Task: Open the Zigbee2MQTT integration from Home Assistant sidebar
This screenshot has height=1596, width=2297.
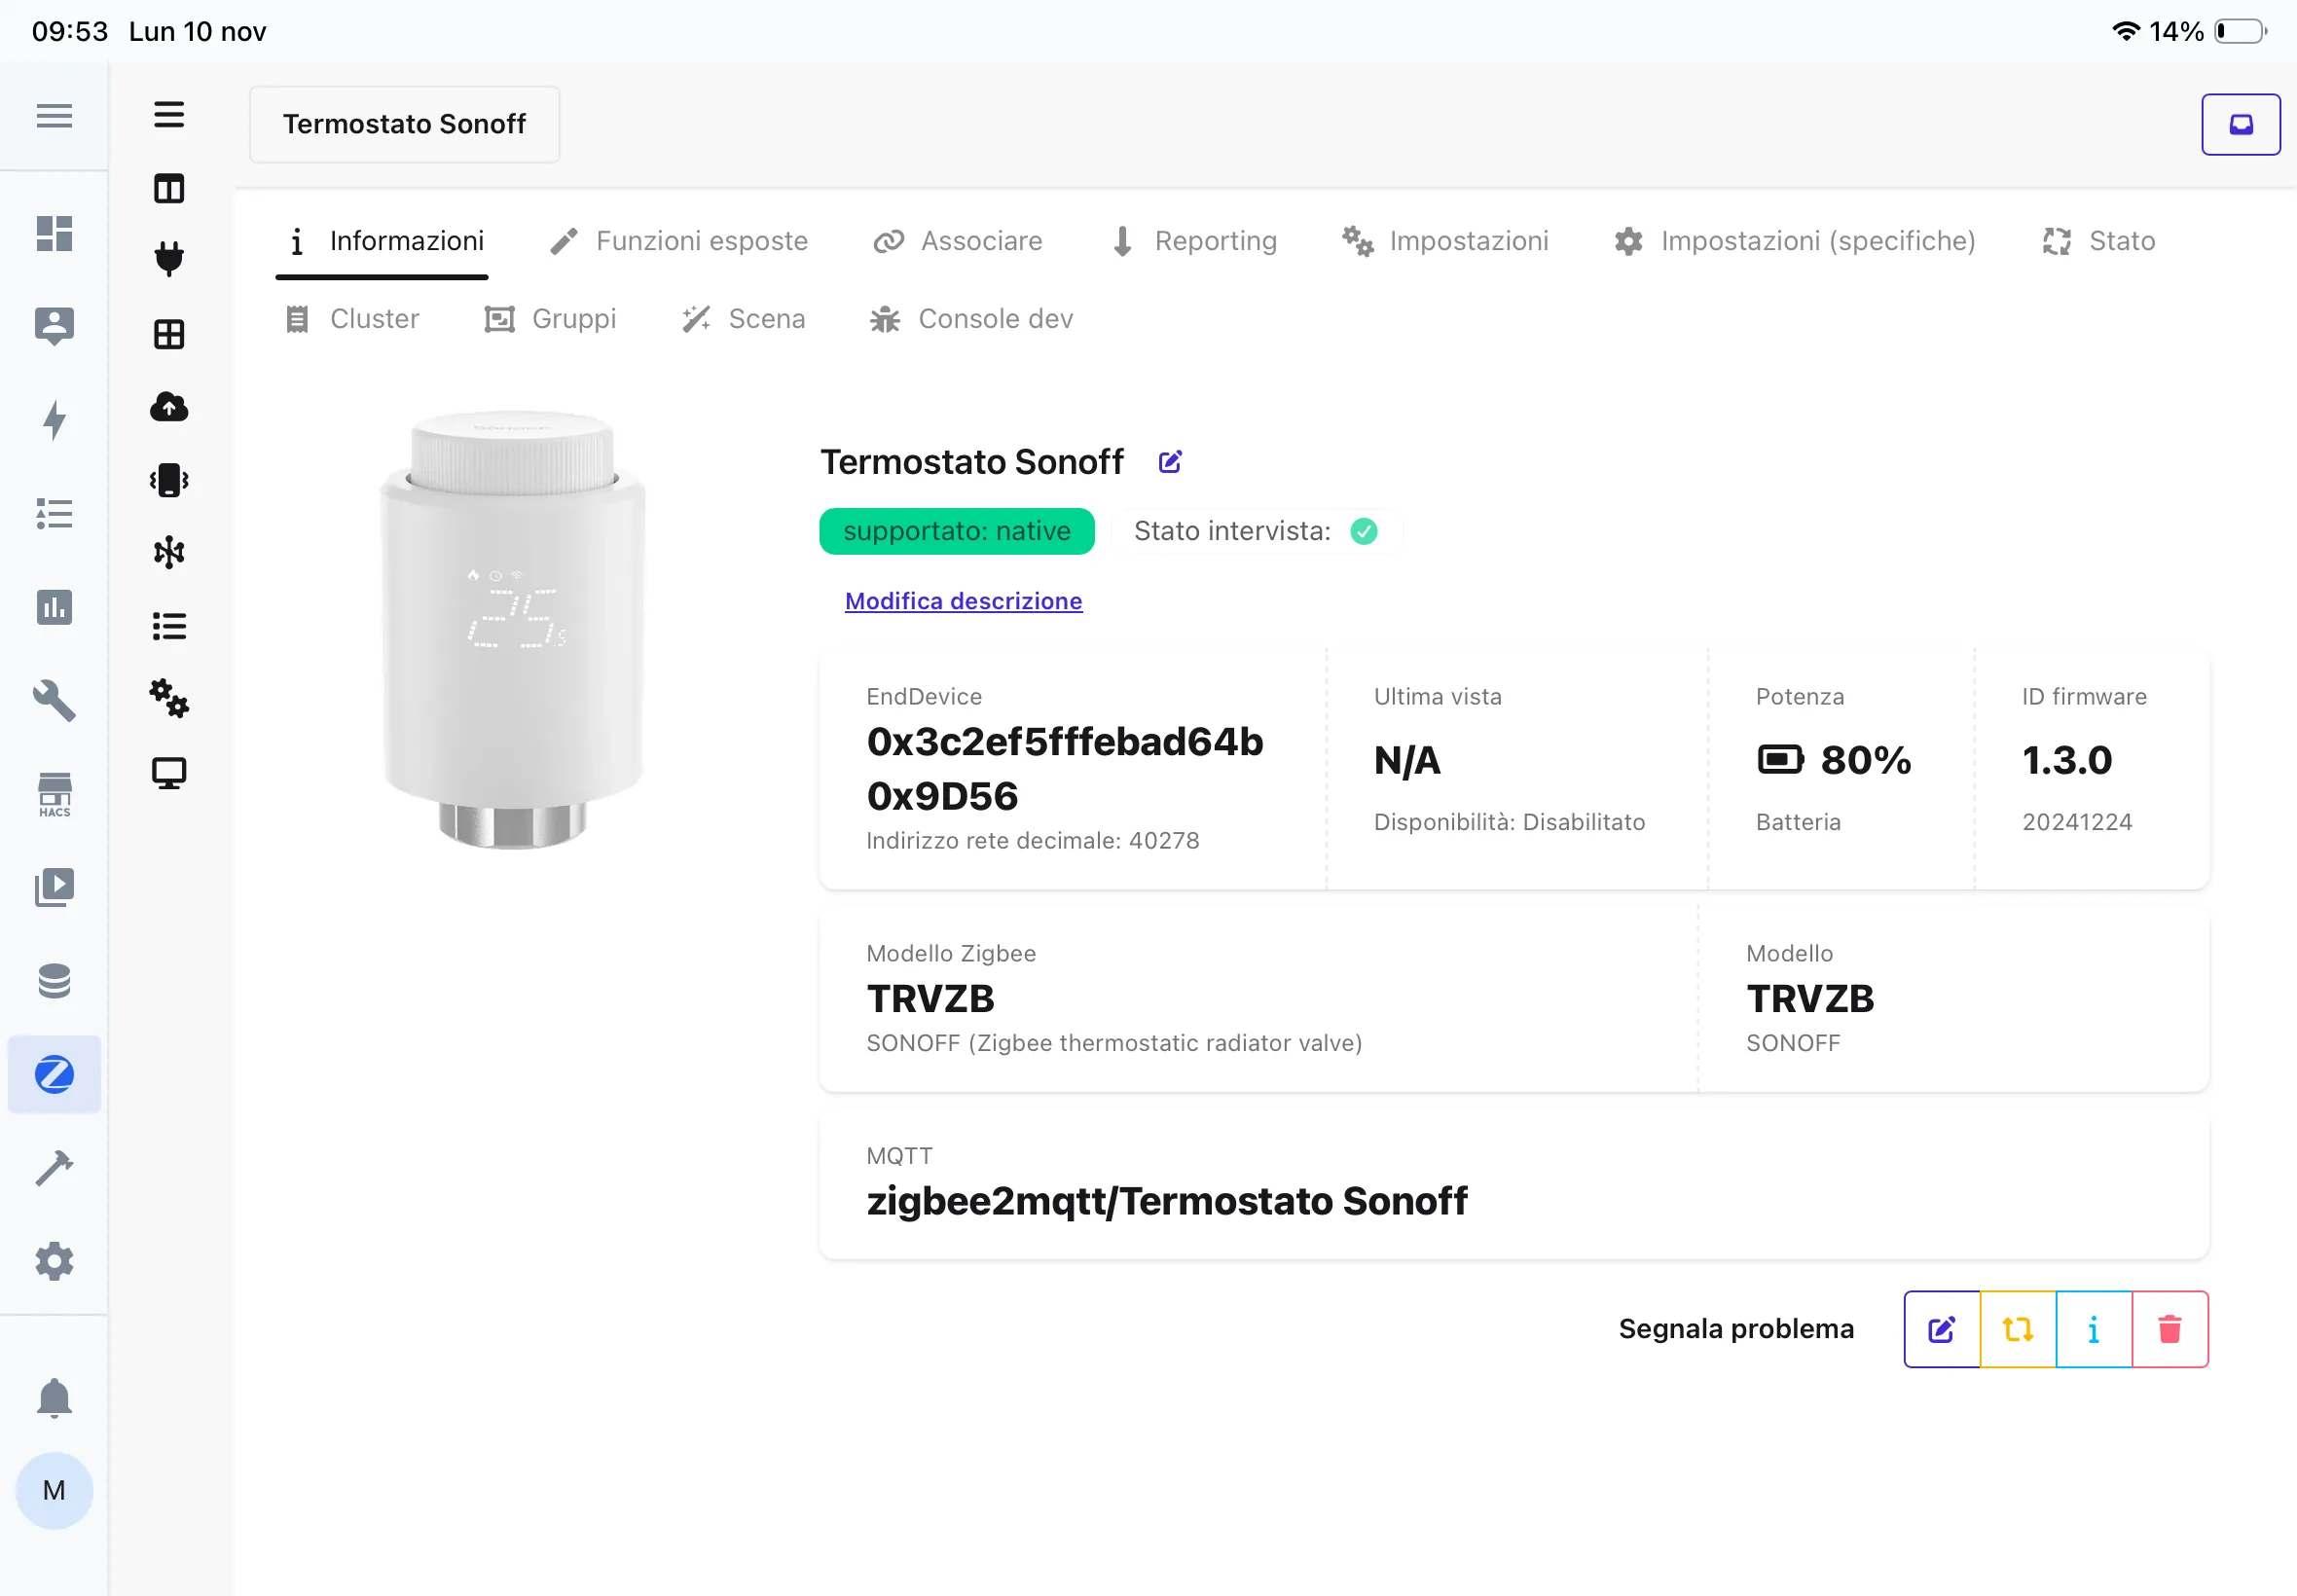Action: [54, 1075]
